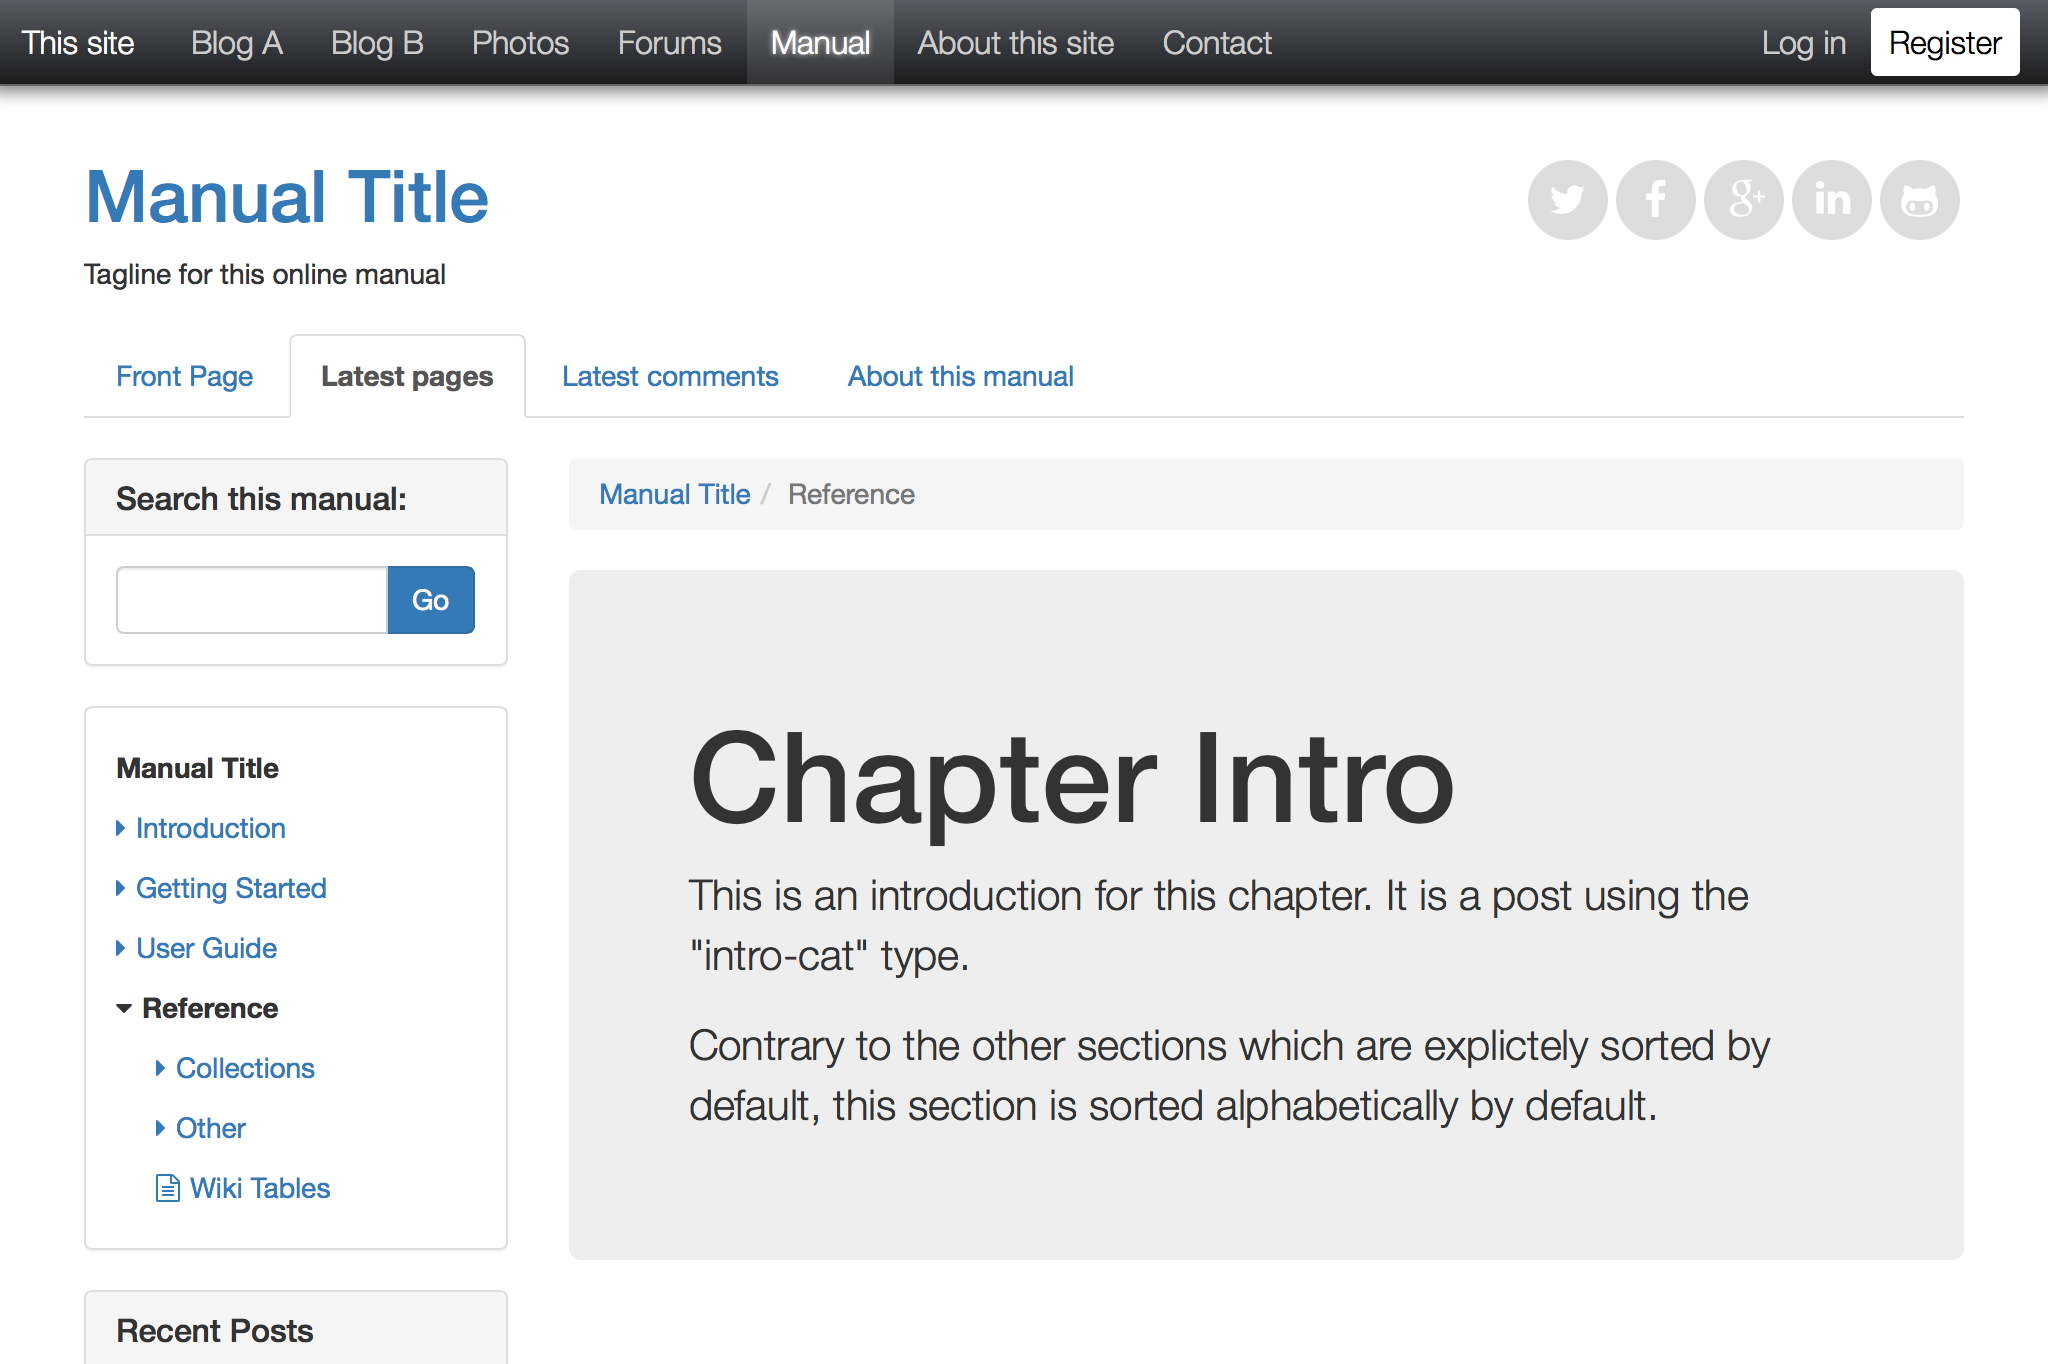This screenshot has width=2048, height=1364.
Task: Open the Twitter social icon
Action: click(x=1567, y=200)
